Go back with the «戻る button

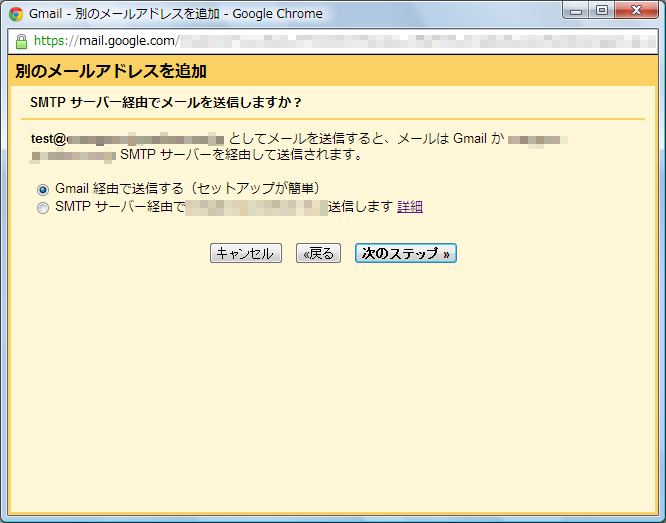319,253
